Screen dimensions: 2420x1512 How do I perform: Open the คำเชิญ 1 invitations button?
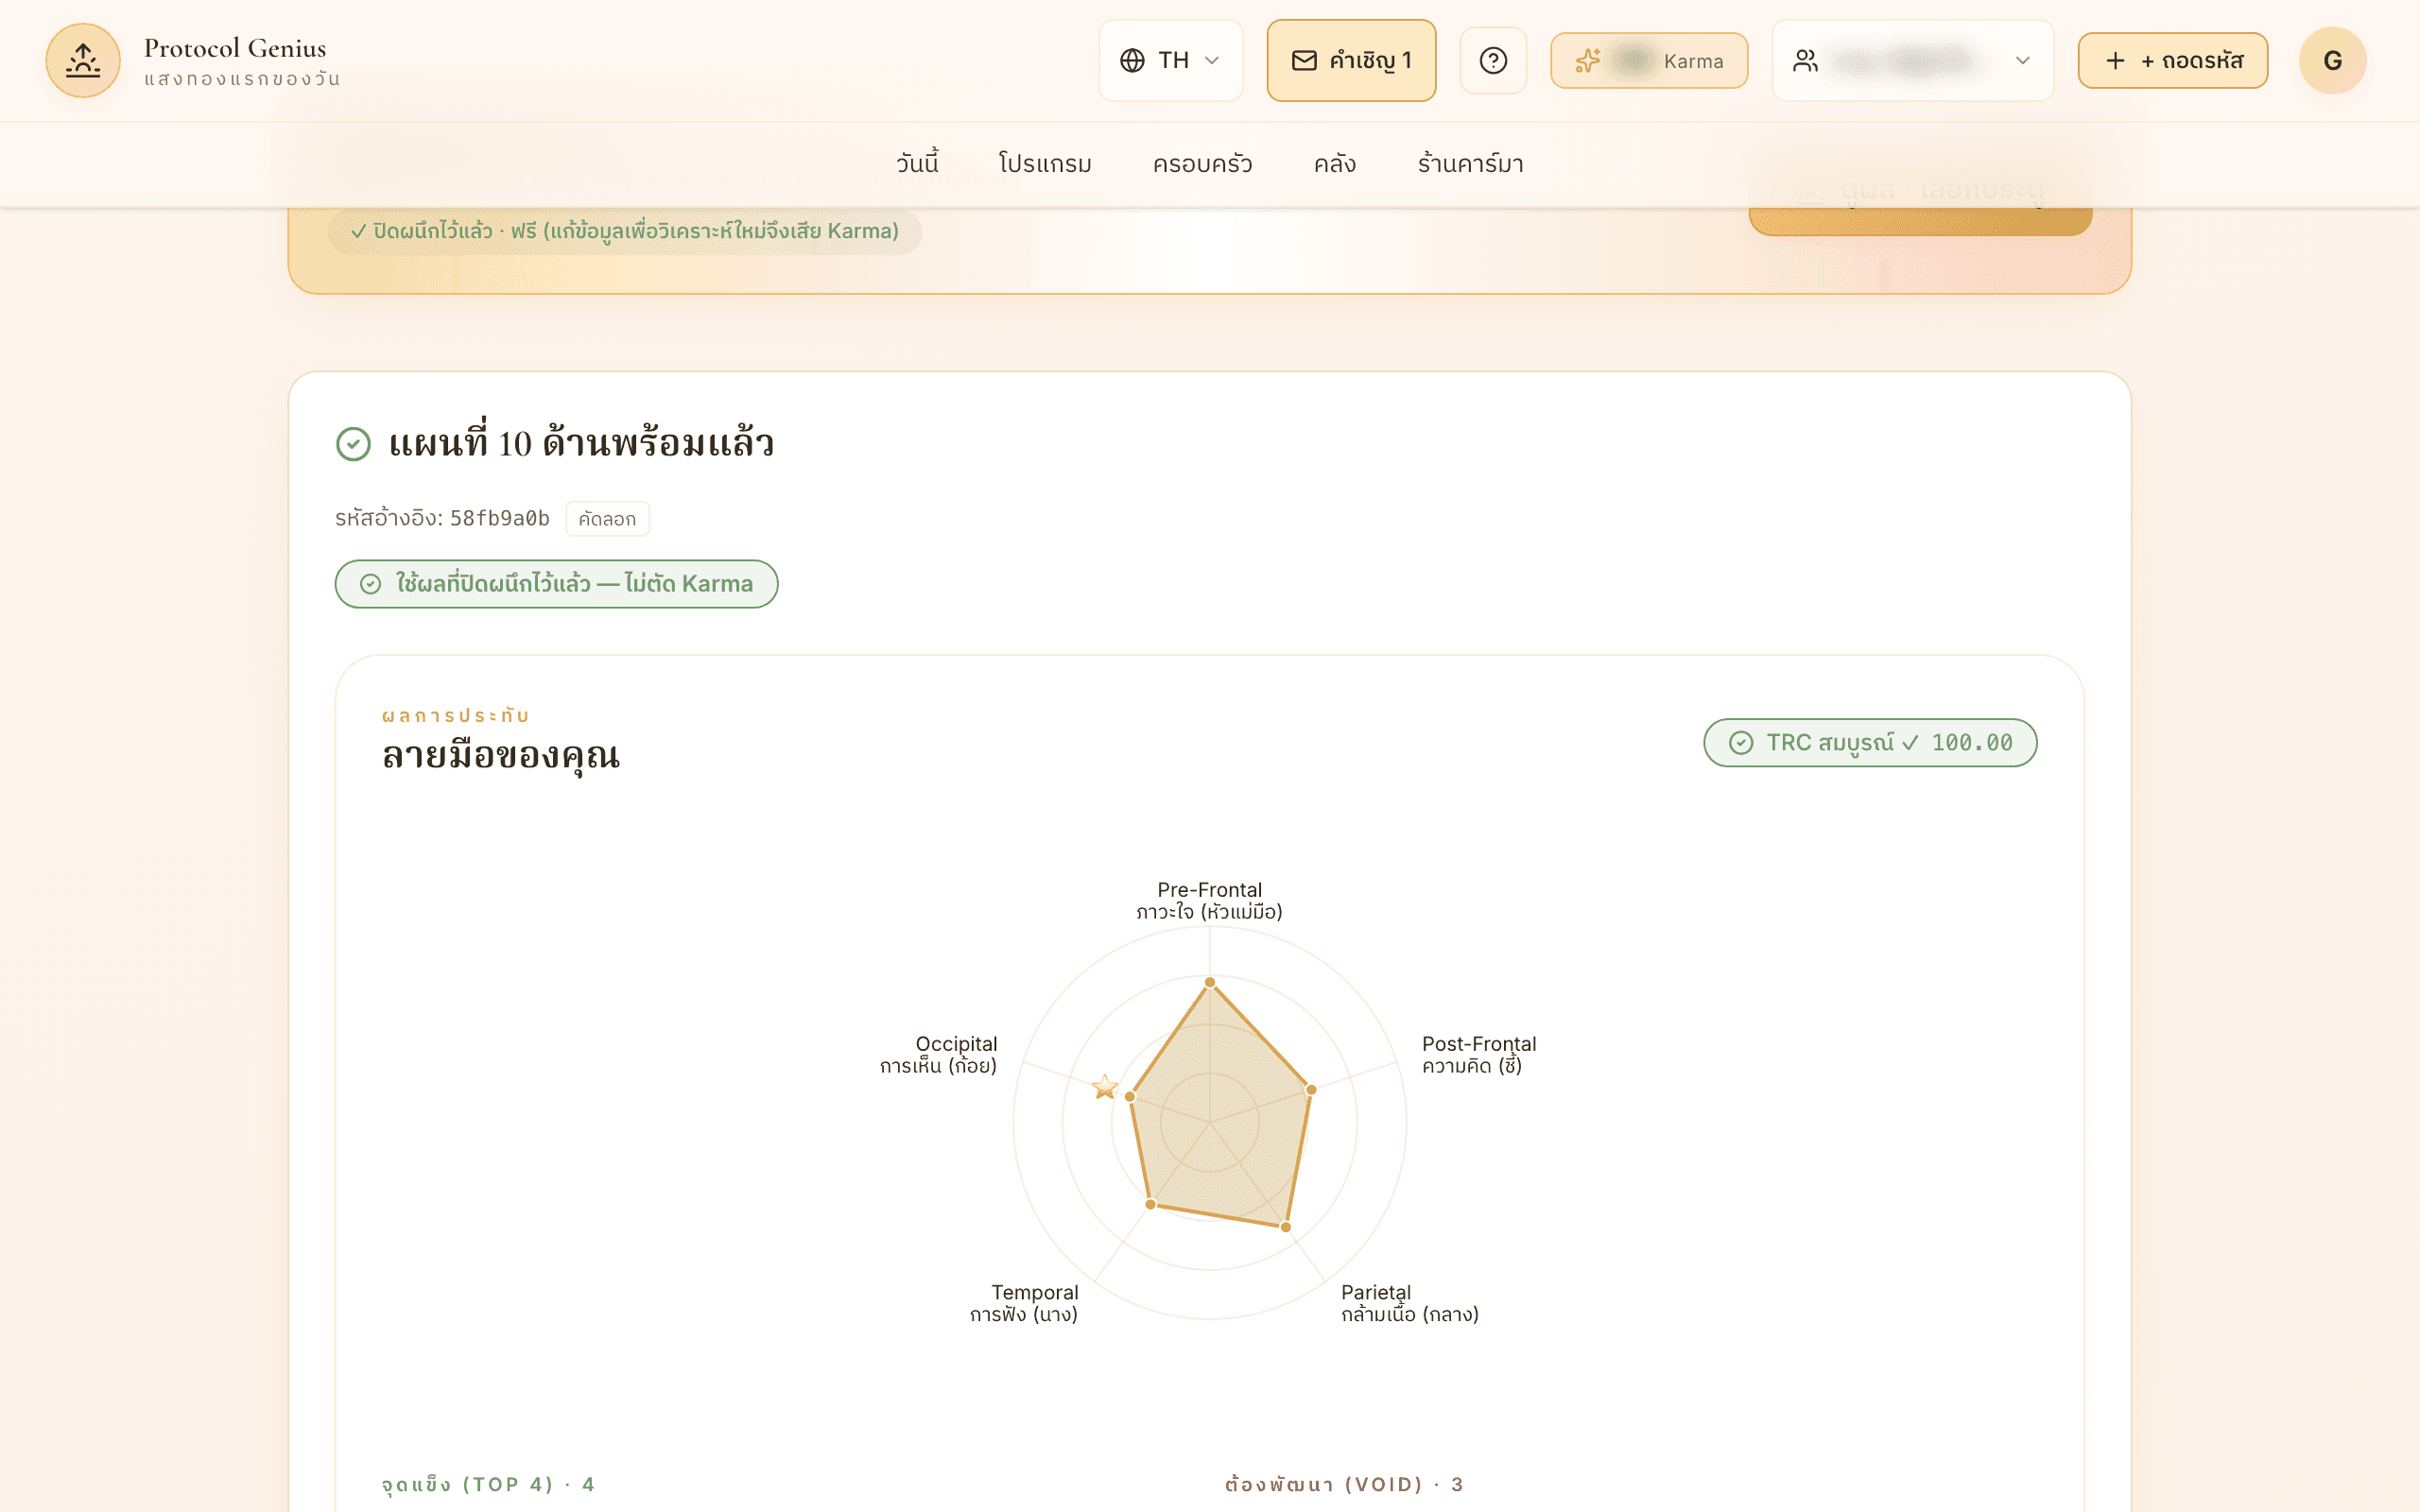click(x=1351, y=60)
